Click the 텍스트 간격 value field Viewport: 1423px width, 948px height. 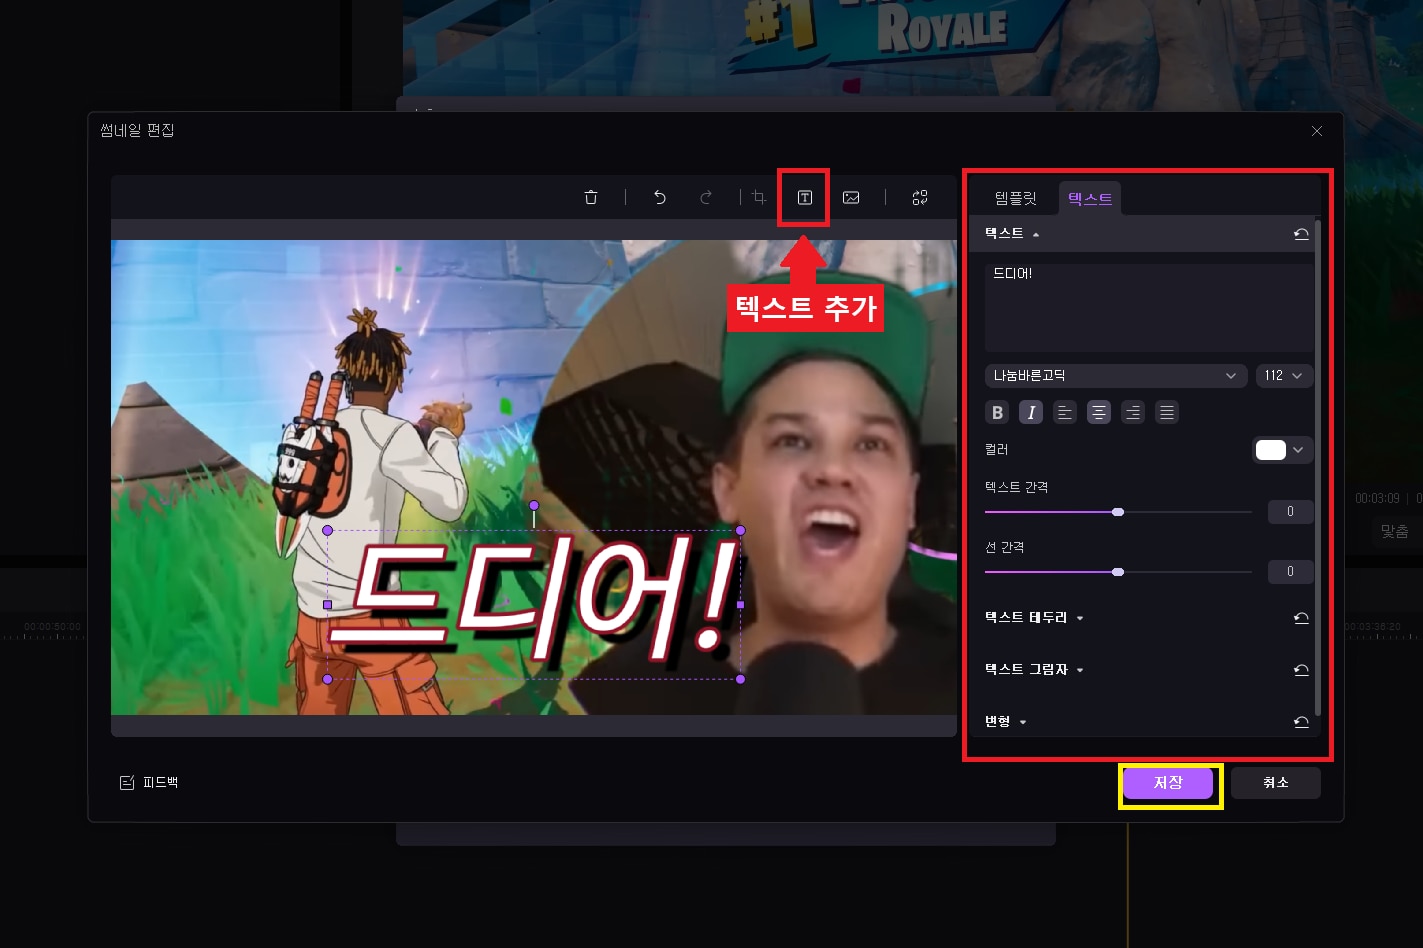point(1290,512)
